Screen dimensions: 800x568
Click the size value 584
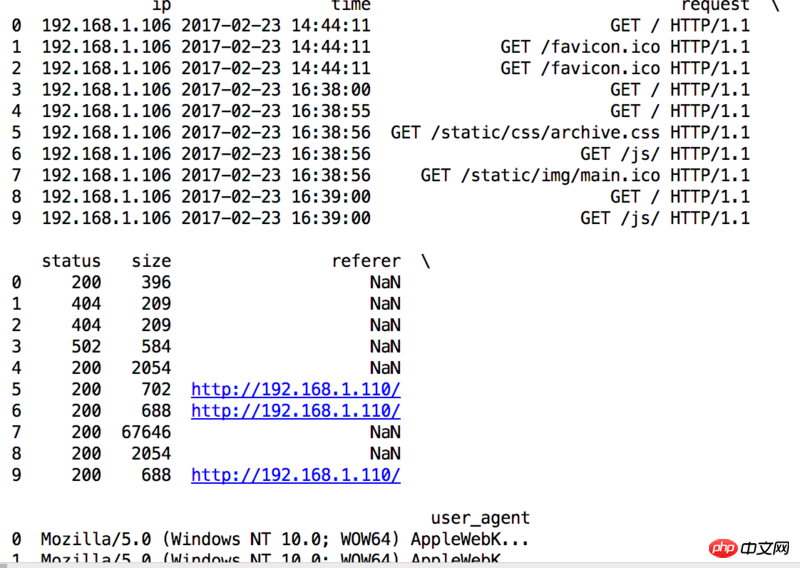156,346
